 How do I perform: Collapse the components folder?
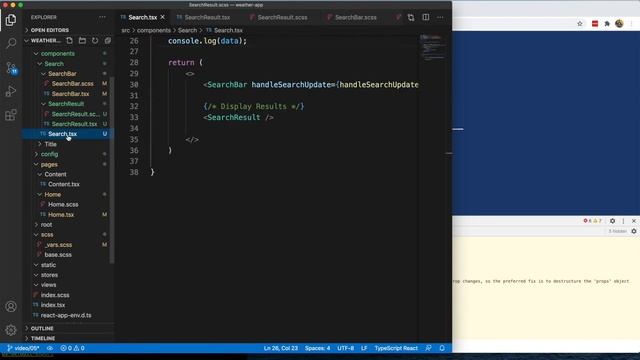click(58, 53)
